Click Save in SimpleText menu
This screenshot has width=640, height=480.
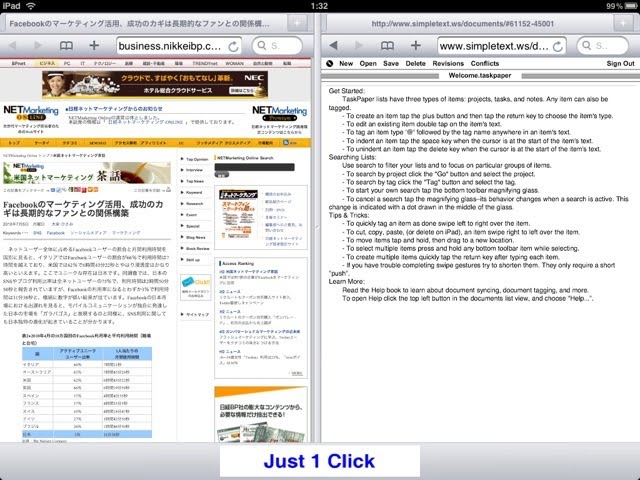coord(391,63)
